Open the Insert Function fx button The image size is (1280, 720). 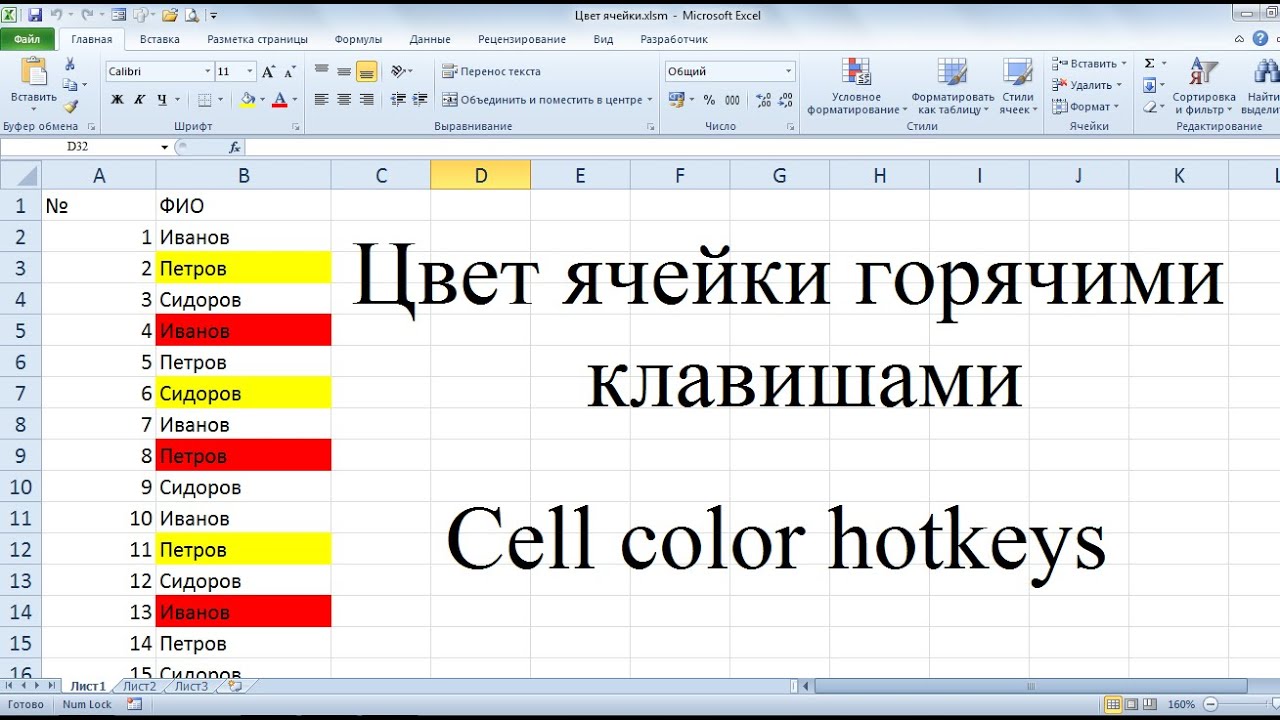pyautogui.click(x=235, y=147)
